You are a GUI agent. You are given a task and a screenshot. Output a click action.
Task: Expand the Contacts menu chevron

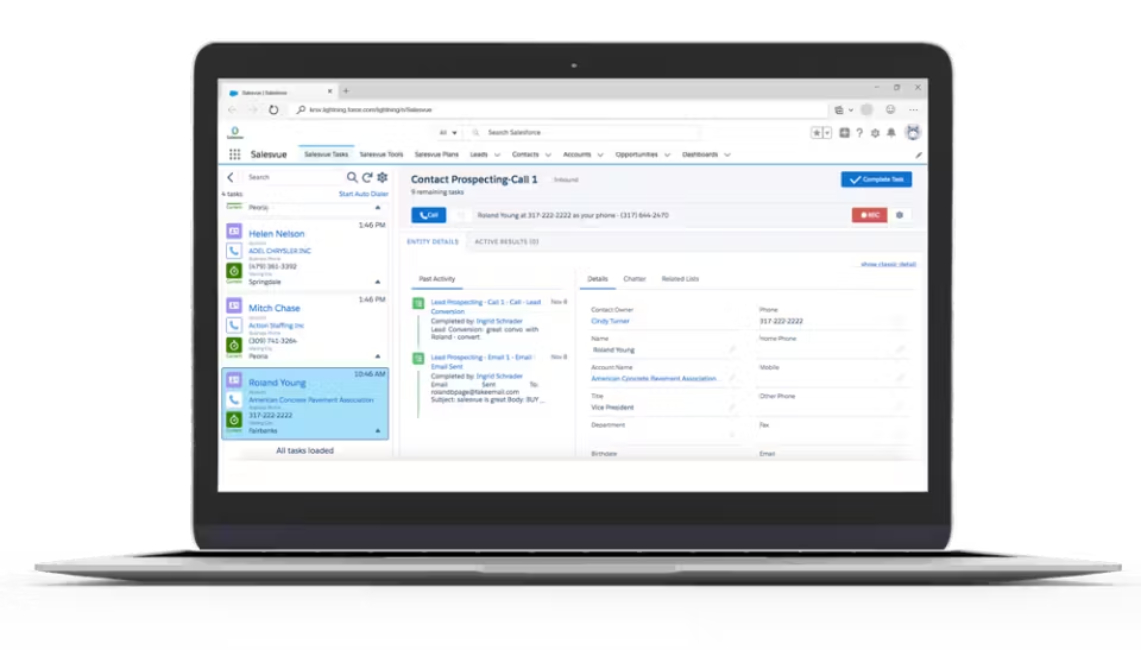(x=548, y=155)
